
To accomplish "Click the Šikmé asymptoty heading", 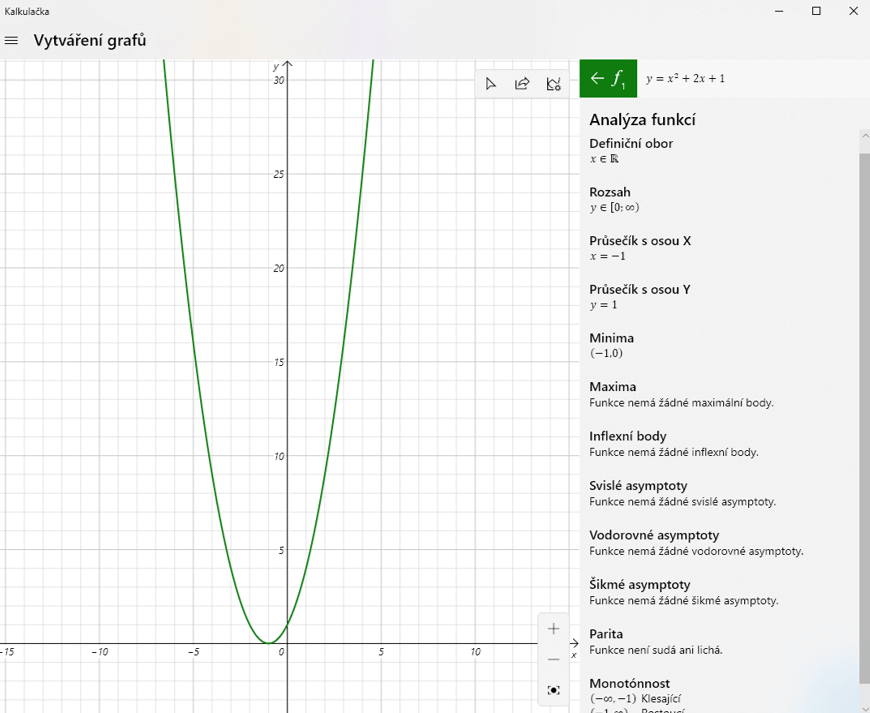I will click(640, 584).
